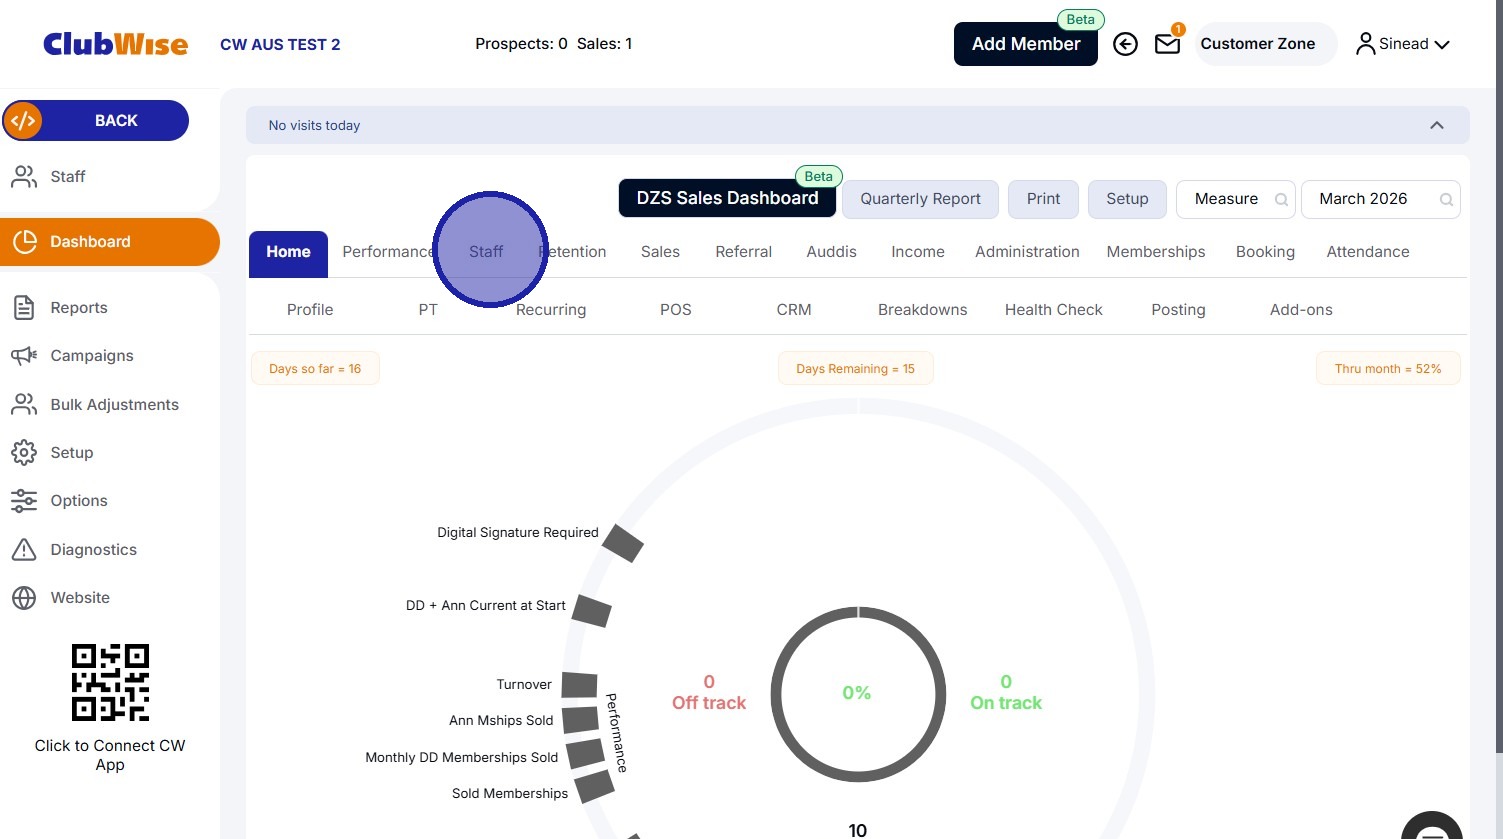Click the ClubWise logo
The height and width of the screenshot is (839, 1503).
(x=115, y=44)
